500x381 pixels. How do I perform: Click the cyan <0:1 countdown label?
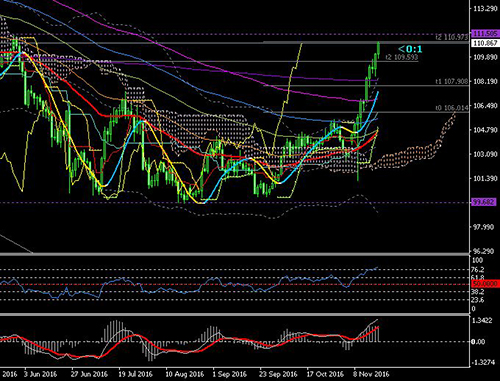(x=410, y=49)
